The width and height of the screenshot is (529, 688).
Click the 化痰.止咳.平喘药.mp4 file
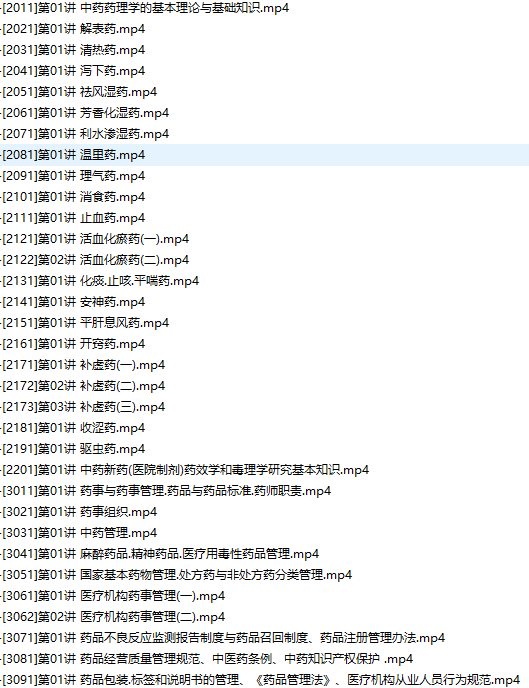coord(100,281)
